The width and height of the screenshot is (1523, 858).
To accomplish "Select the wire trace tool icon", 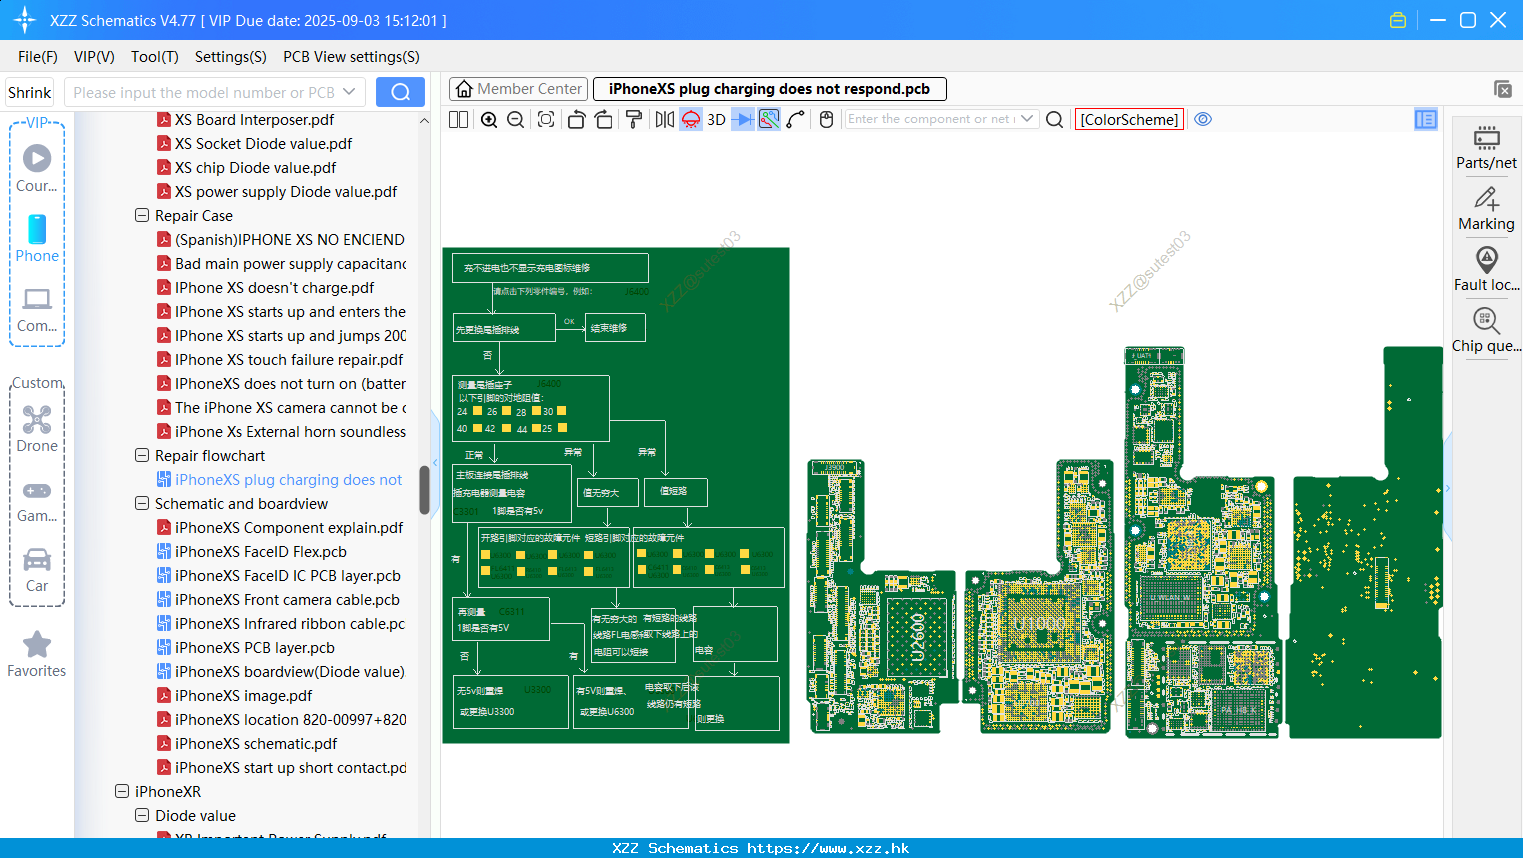I will [796, 119].
